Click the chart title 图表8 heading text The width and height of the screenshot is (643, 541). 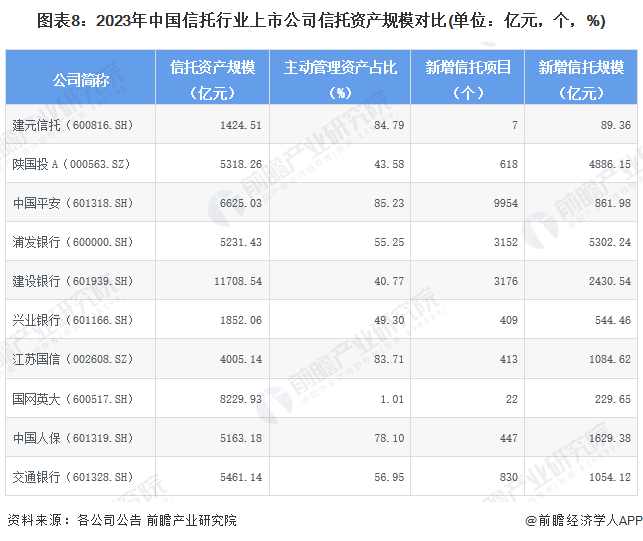[321, 21]
